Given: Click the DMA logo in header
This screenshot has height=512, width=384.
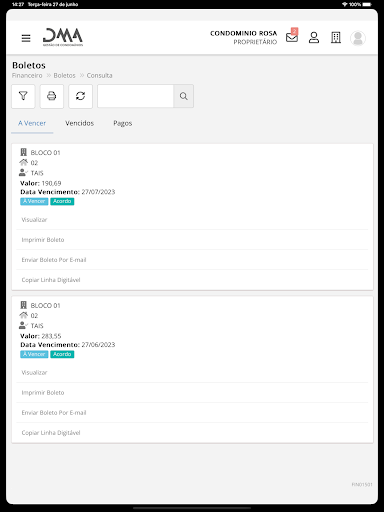Looking at the screenshot, I should pyautogui.click(x=63, y=37).
